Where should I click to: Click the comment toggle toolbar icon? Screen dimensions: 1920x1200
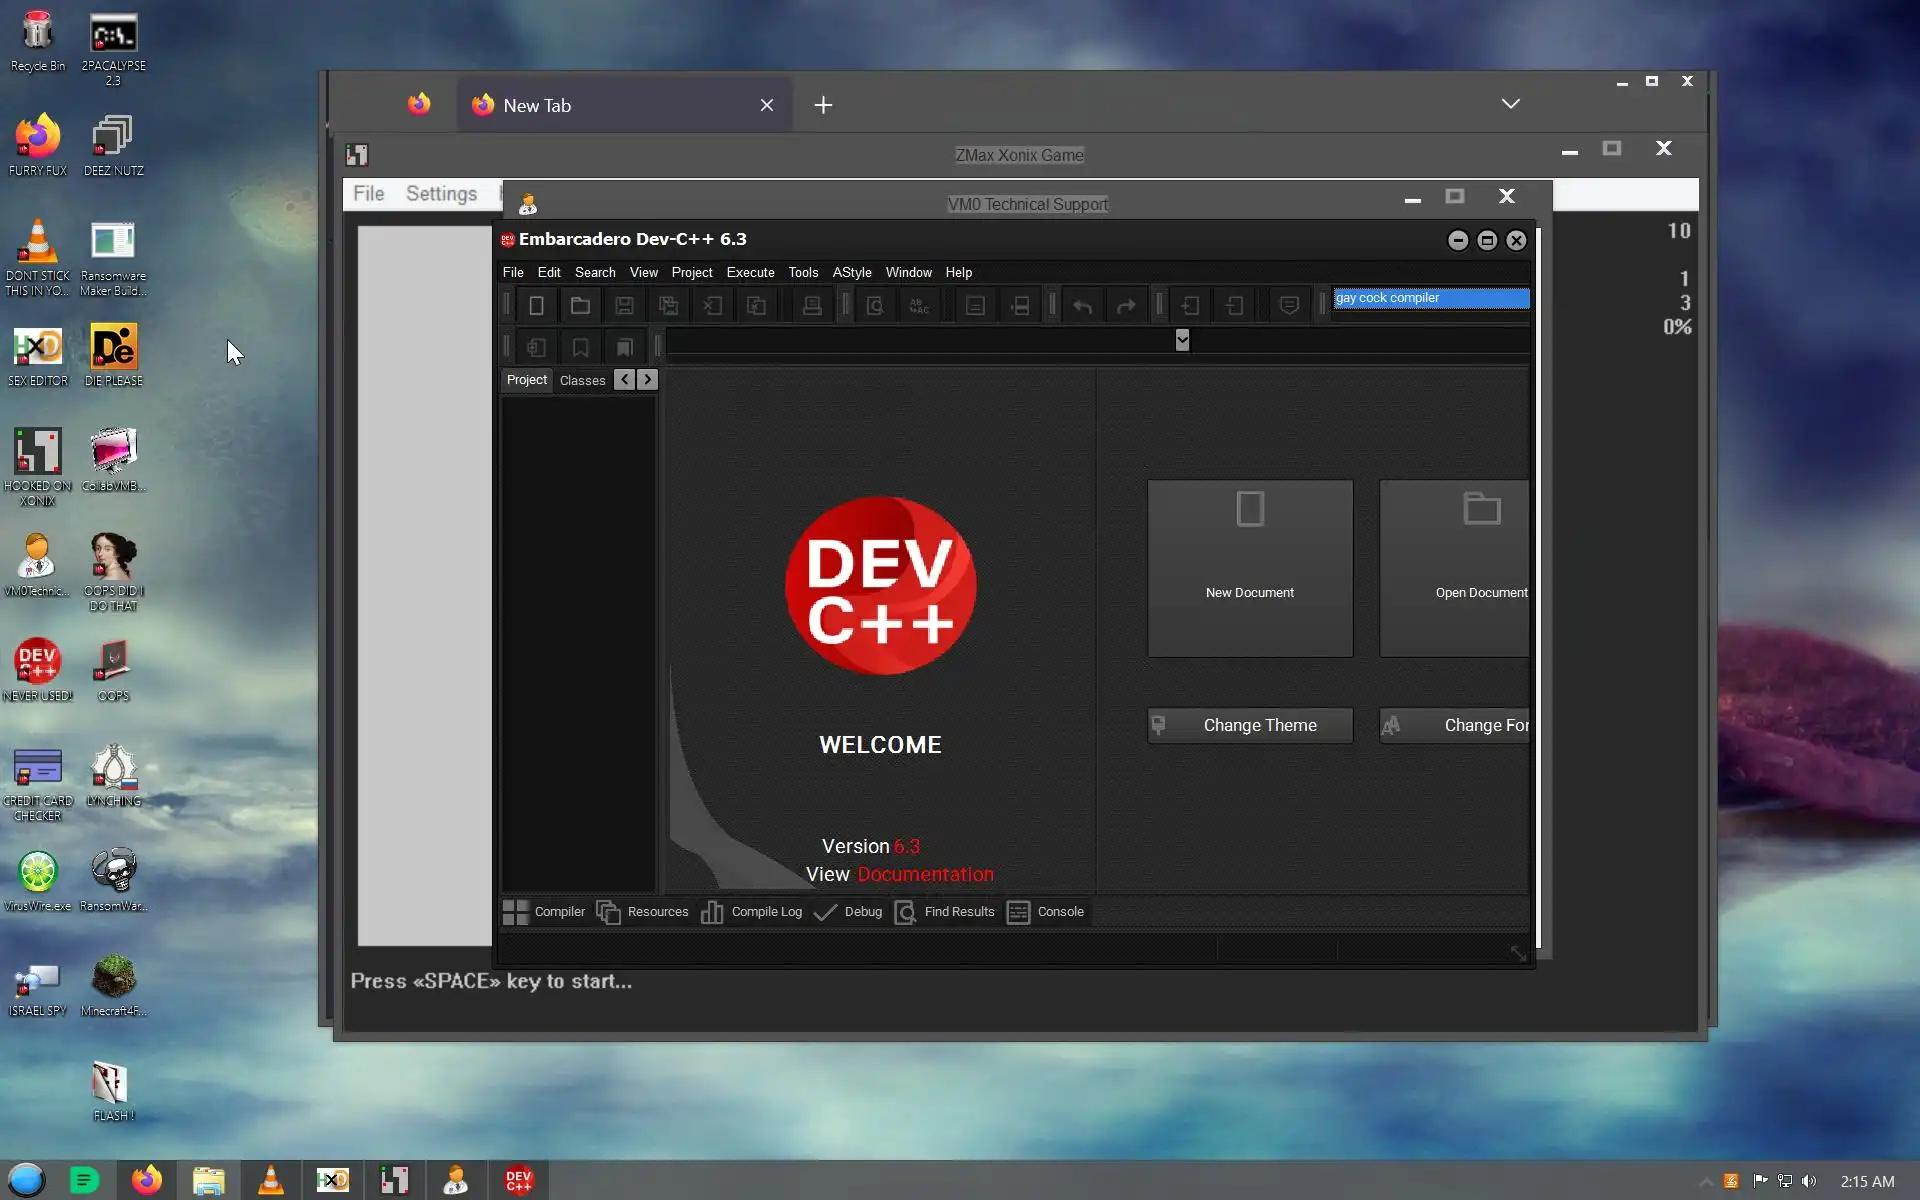pos(1289,306)
